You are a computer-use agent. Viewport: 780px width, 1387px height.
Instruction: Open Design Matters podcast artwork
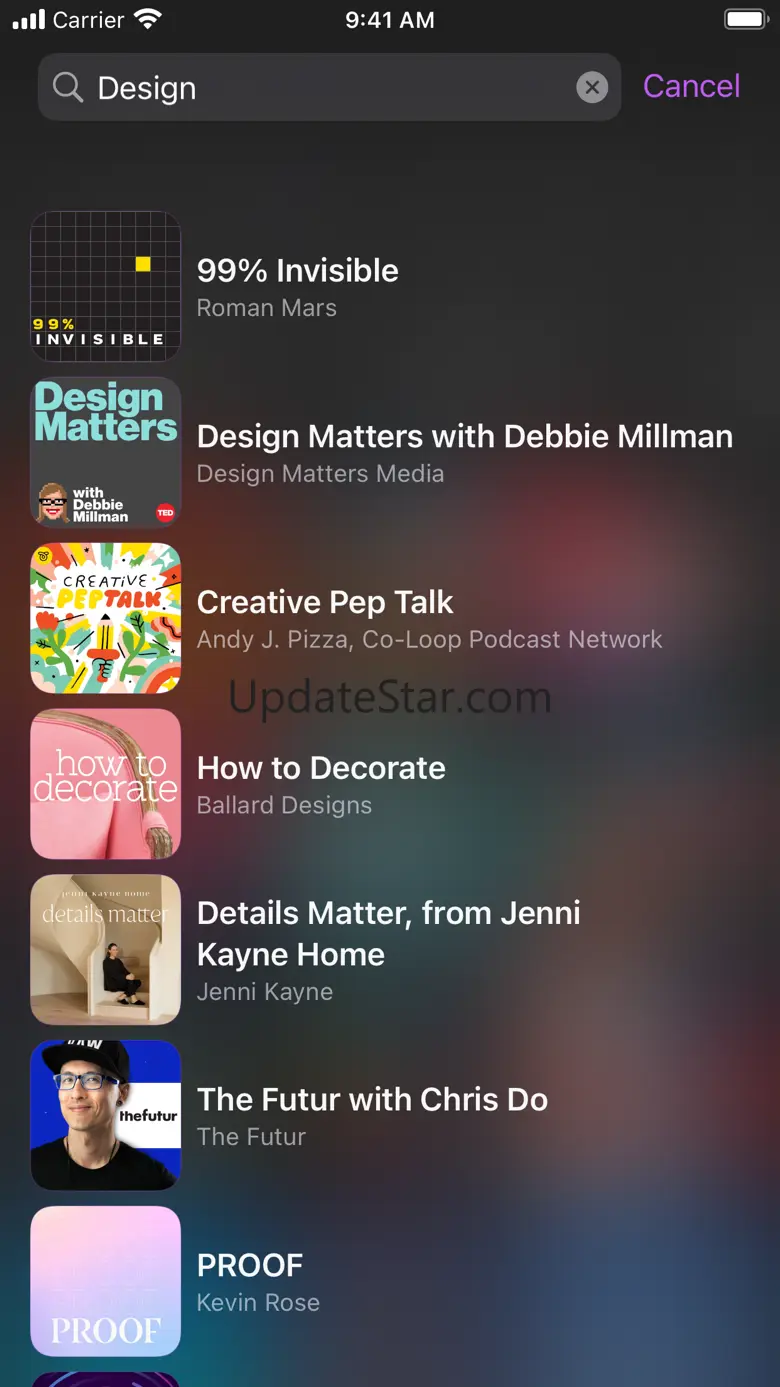point(106,452)
